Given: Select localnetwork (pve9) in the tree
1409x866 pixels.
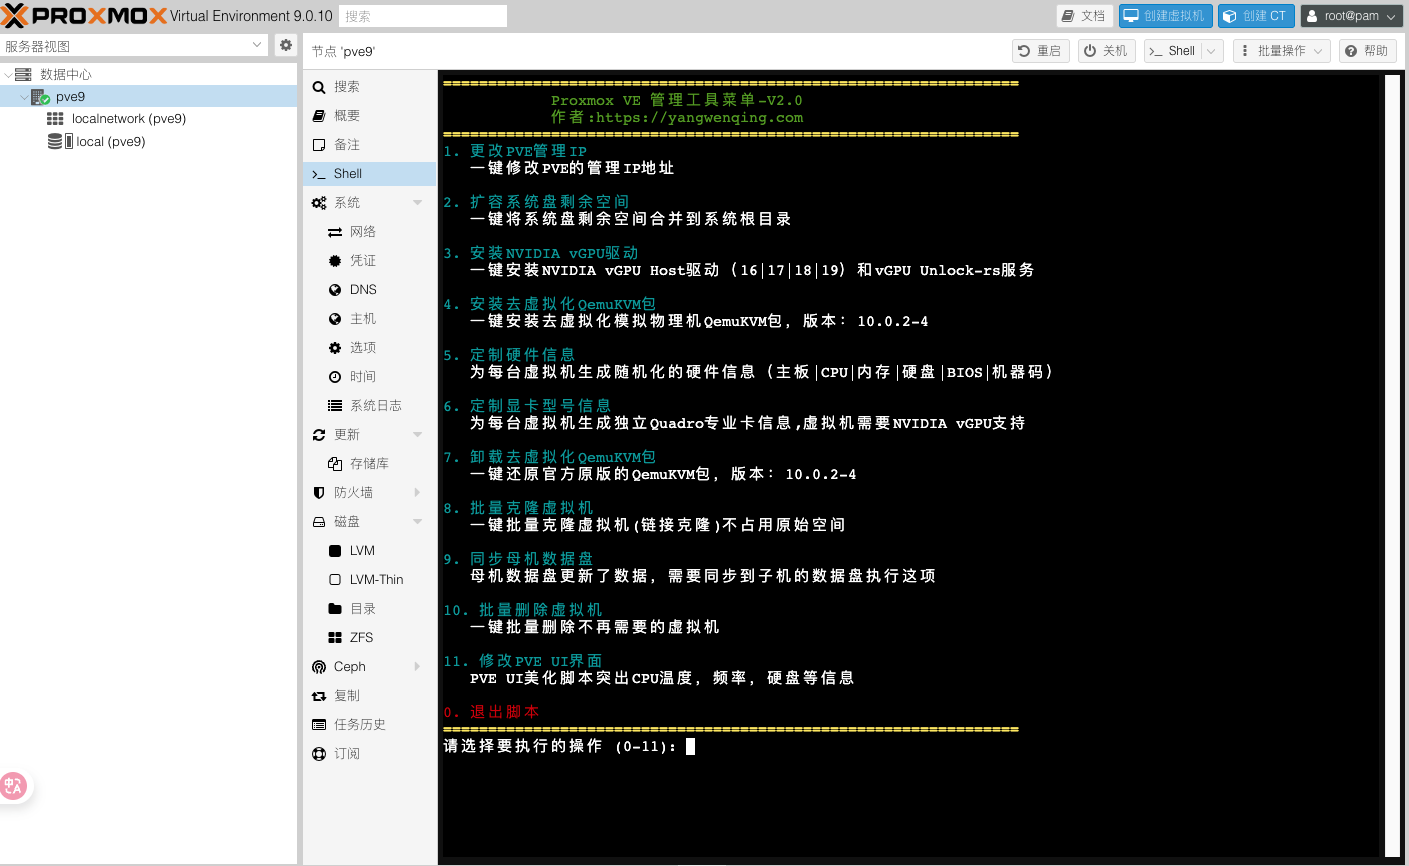Looking at the screenshot, I should [128, 119].
